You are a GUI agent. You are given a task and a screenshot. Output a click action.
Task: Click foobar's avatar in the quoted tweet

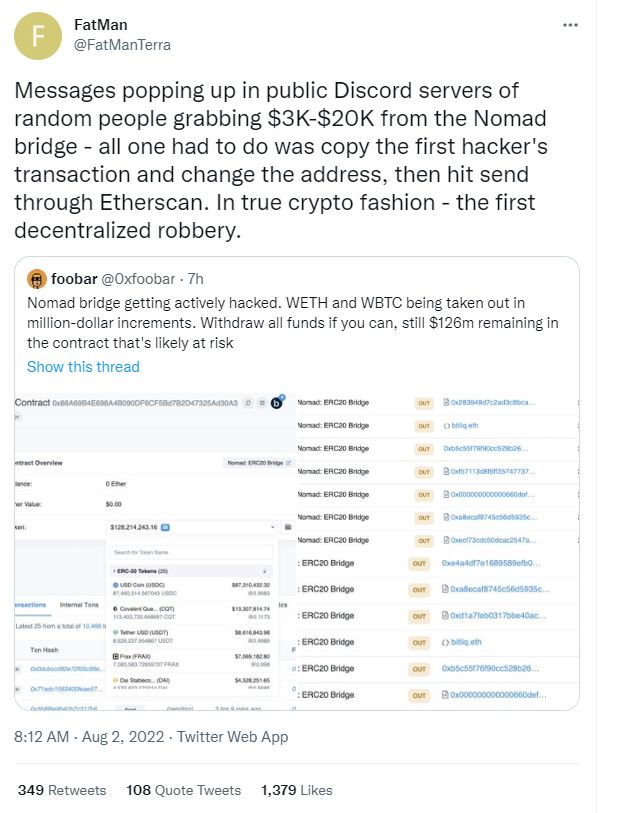tap(38, 278)
